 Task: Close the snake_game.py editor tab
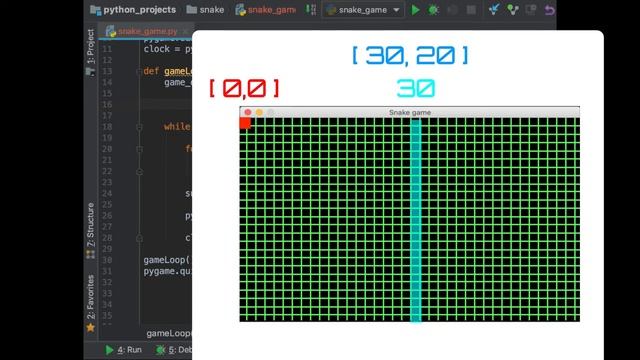(185, 31)
